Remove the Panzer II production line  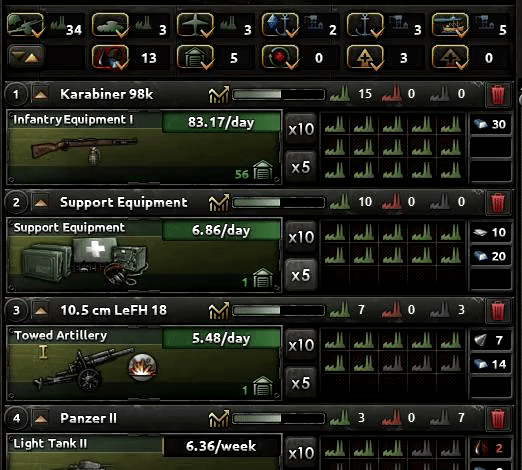tap(498, 419)
